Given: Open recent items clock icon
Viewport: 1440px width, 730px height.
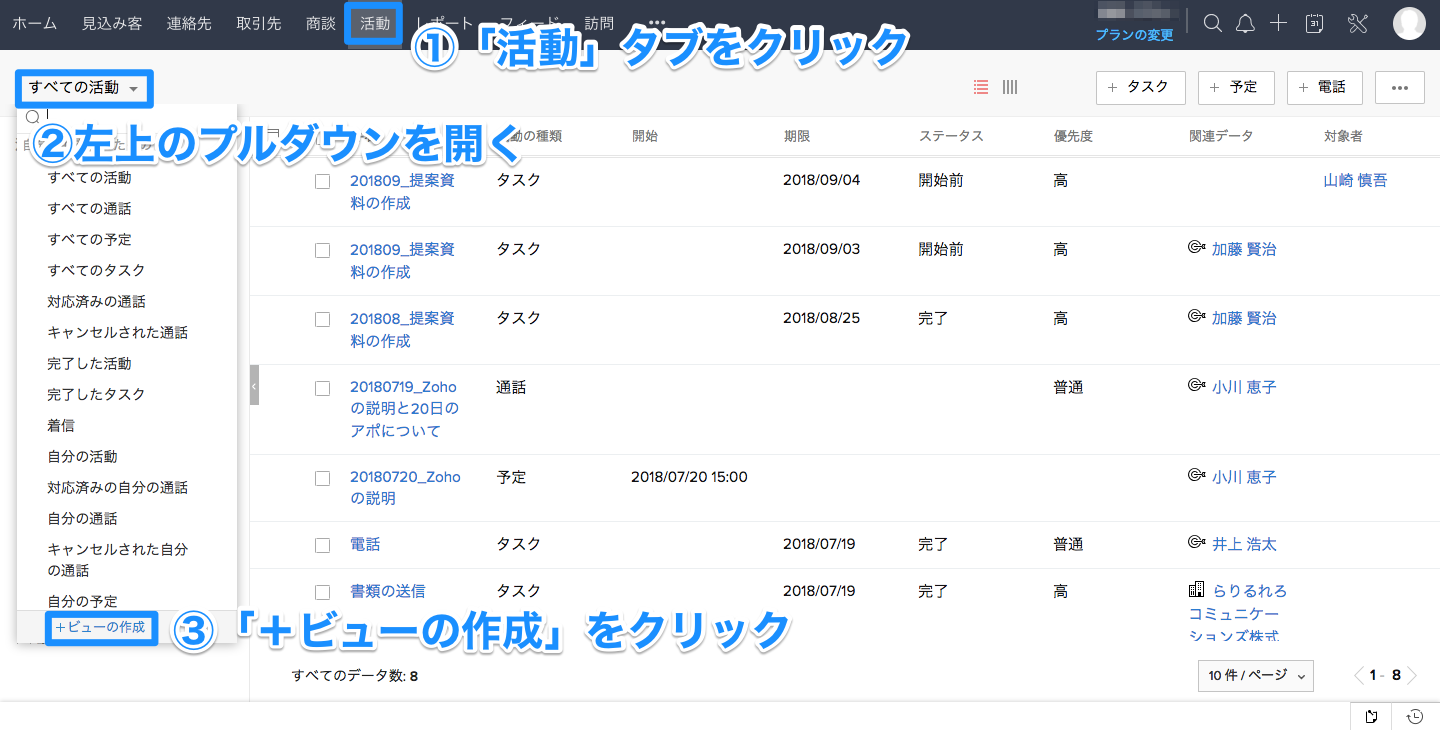Looking at the screenshot, I should [x=1415, y=716].
